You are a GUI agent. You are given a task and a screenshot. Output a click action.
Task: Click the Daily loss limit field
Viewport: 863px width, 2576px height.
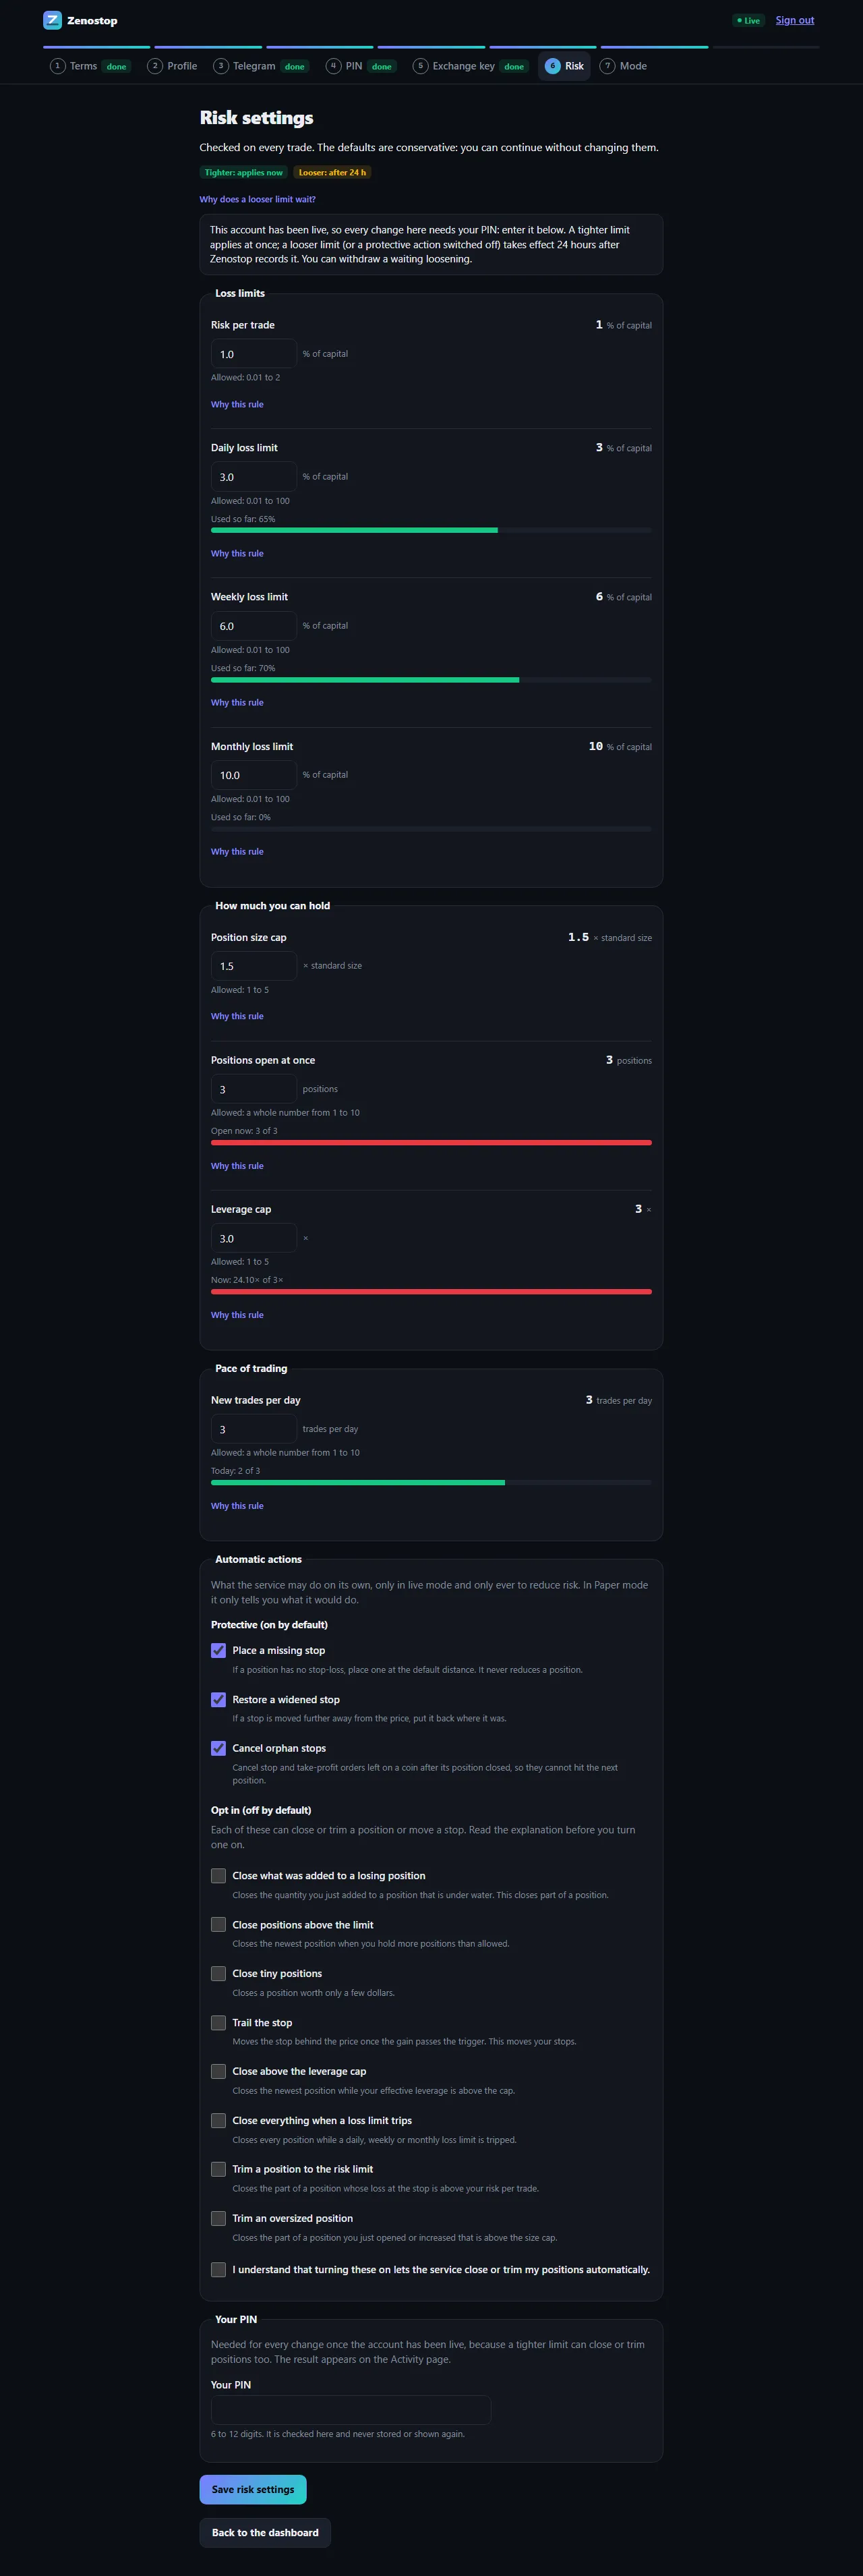click(x=254, y=477)
